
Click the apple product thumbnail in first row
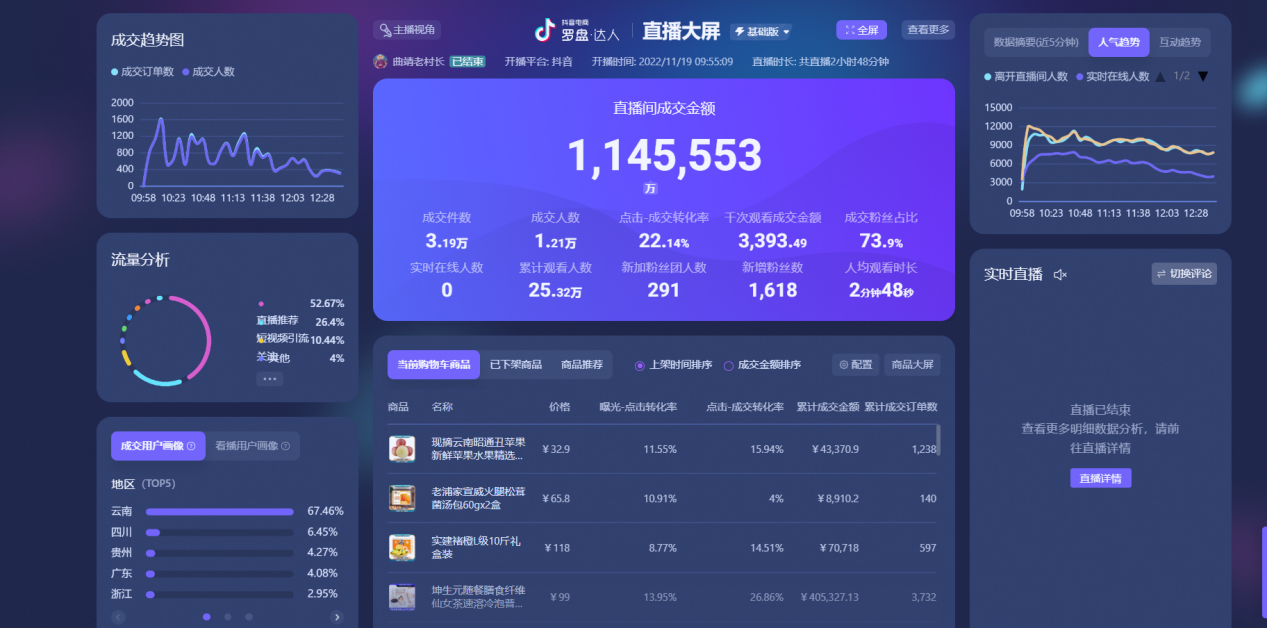(402, 449)
